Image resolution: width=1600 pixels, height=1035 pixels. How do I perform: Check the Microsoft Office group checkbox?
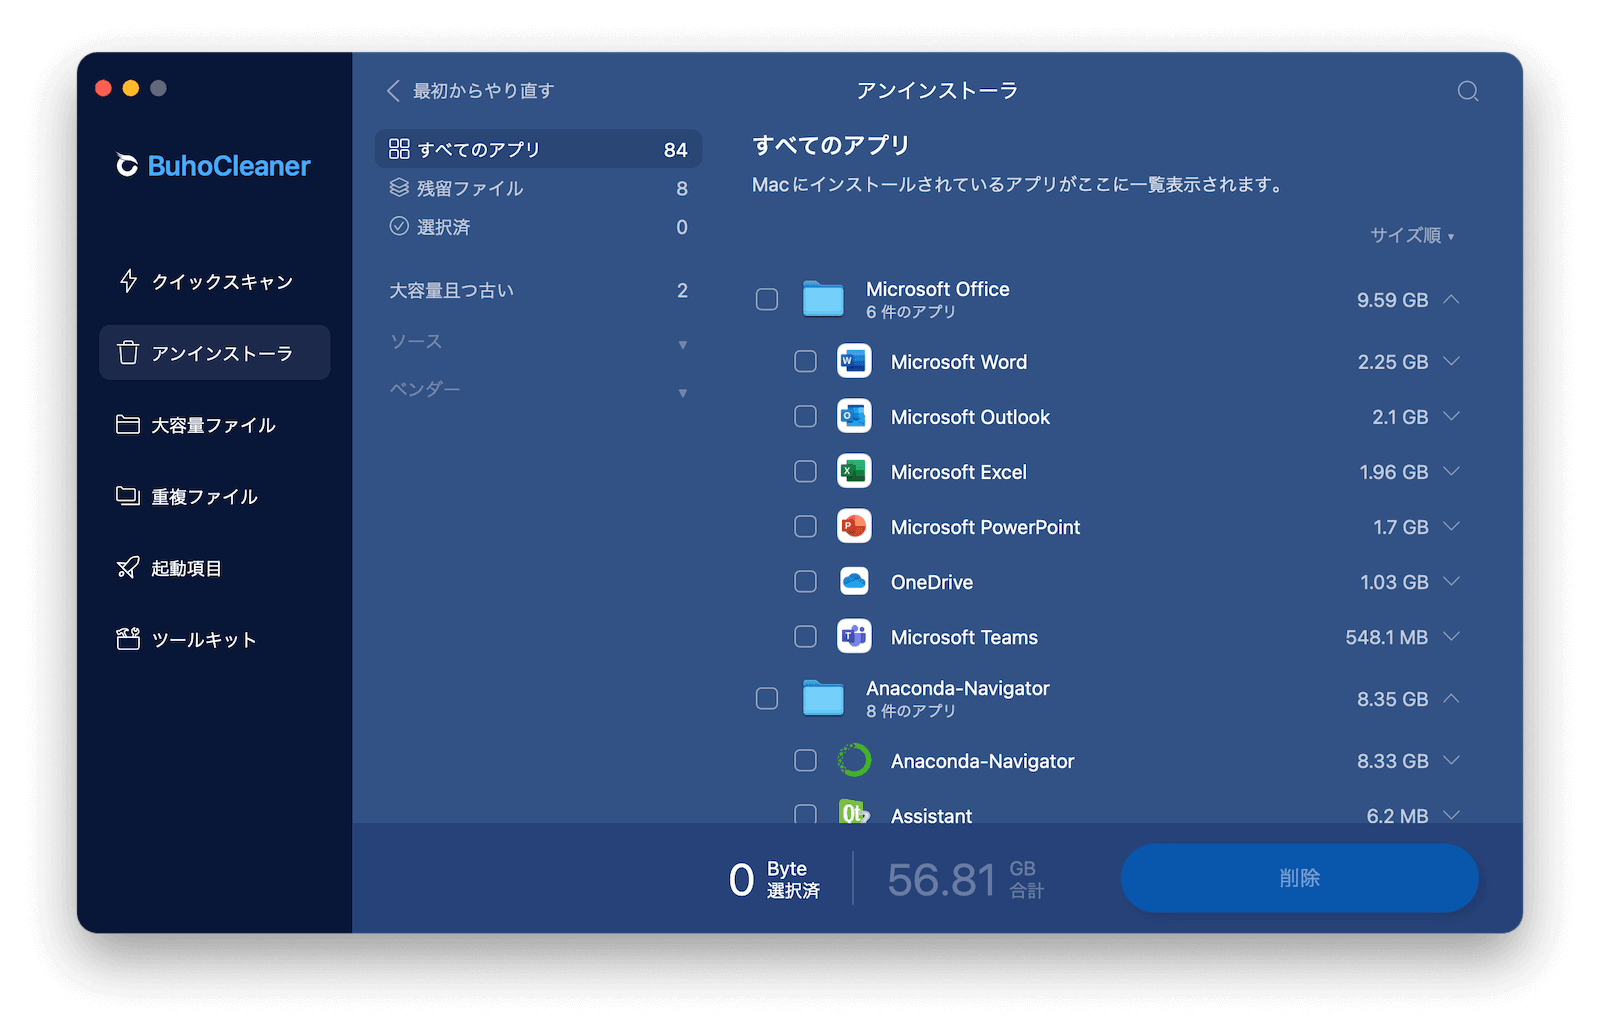tap(767, 299)
